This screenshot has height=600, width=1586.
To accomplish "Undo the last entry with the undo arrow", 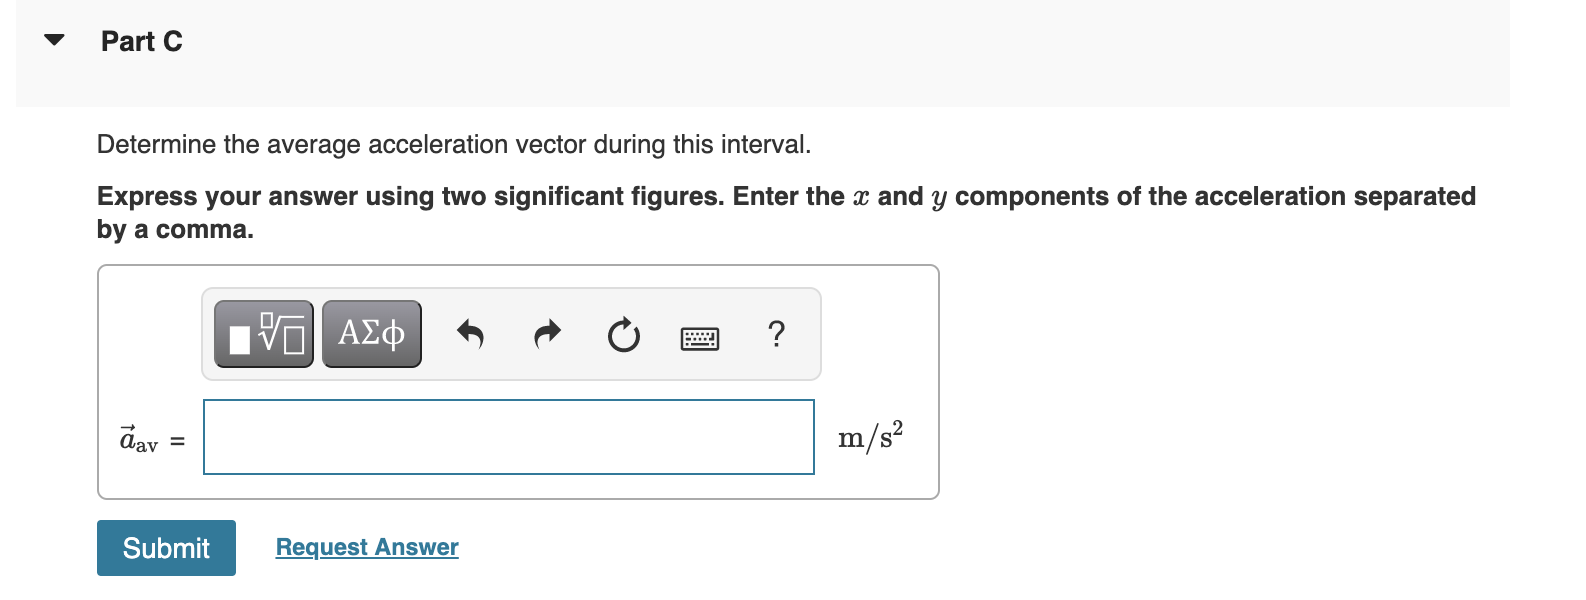I will tap(469, 333).
